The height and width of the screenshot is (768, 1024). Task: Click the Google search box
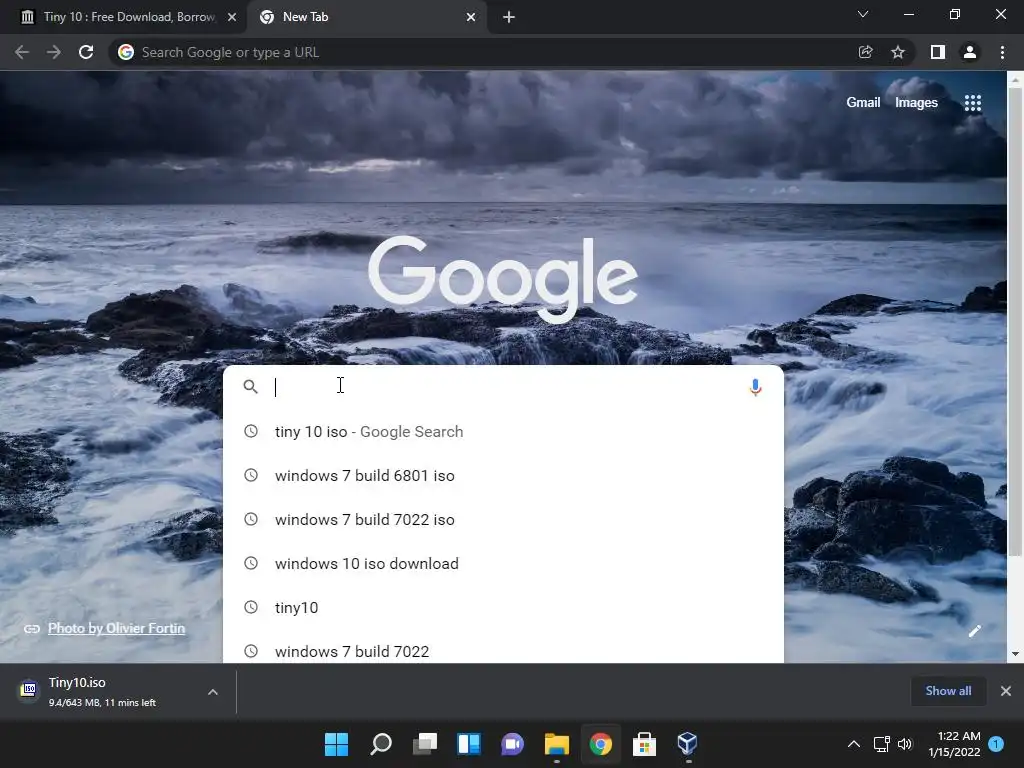[503, 387]
